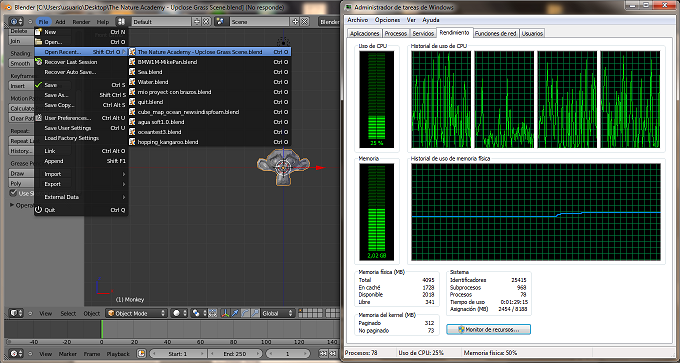
Task: Collapse menus toggle in Timeline header
Action: [x=30, y=354]
